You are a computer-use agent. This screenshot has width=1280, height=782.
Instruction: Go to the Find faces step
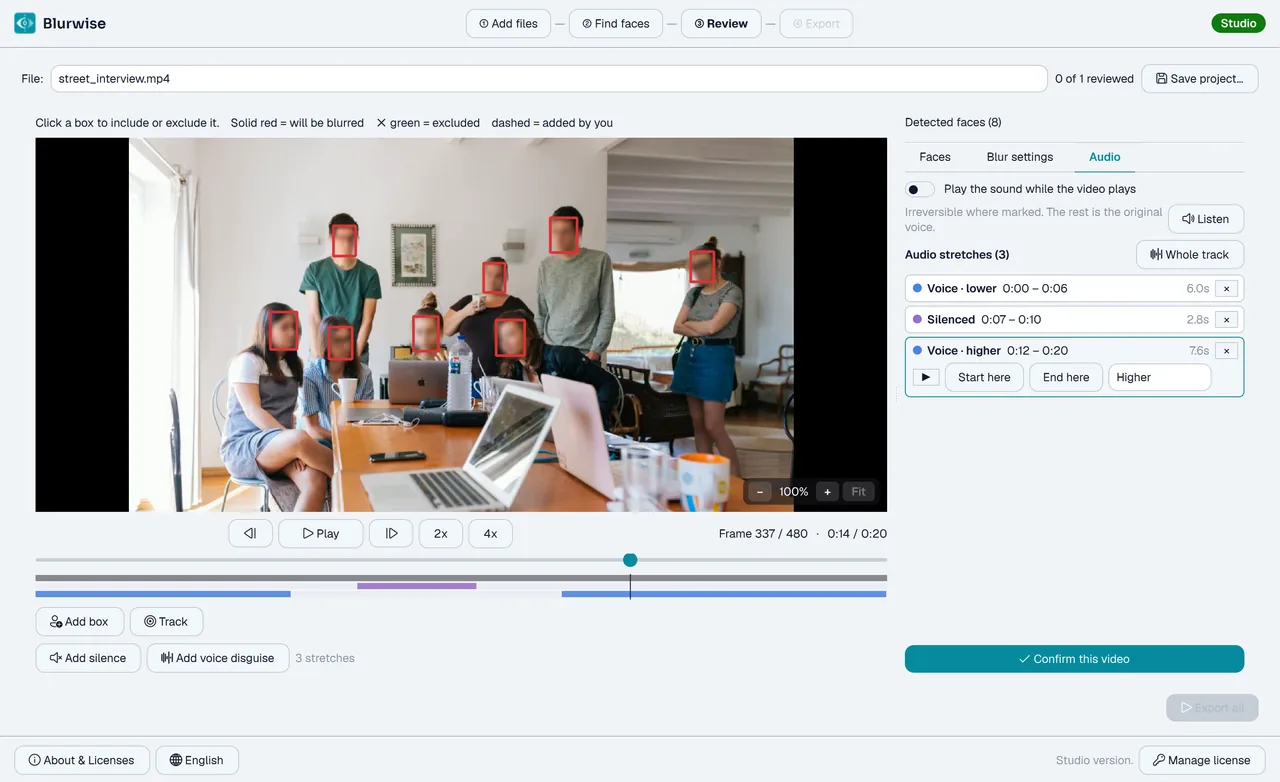tap(616, 23)
